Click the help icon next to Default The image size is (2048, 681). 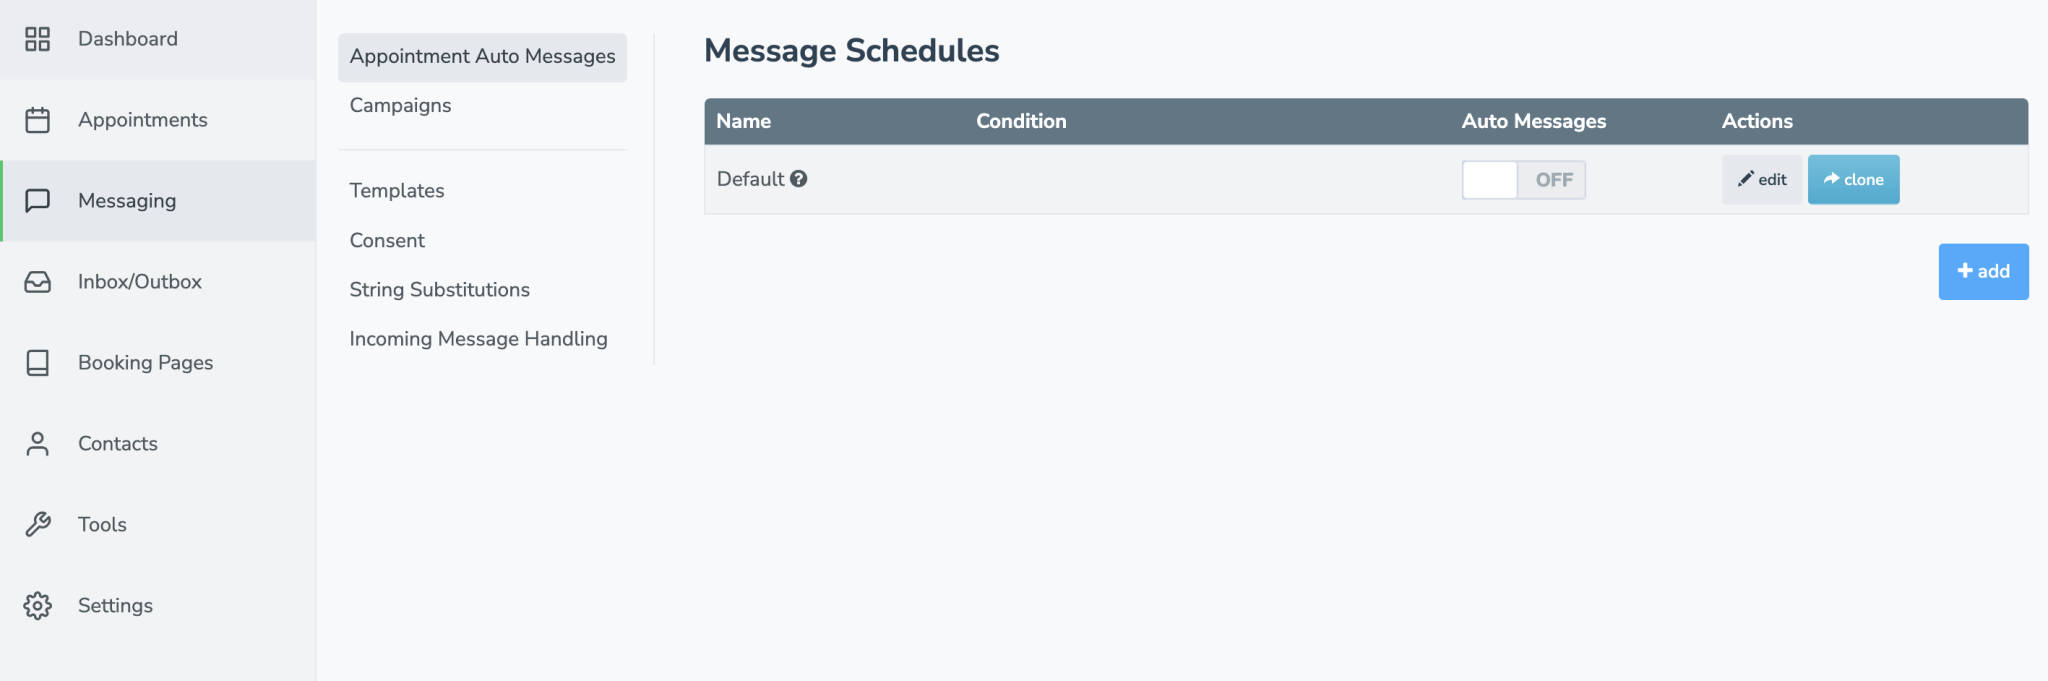click(x=798, y=179)
